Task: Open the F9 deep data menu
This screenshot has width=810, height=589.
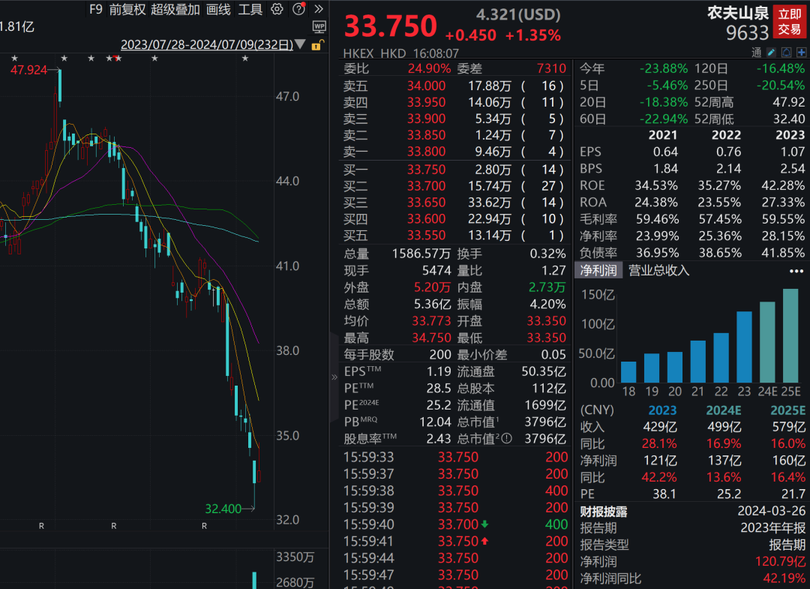Action: (95, 9)
